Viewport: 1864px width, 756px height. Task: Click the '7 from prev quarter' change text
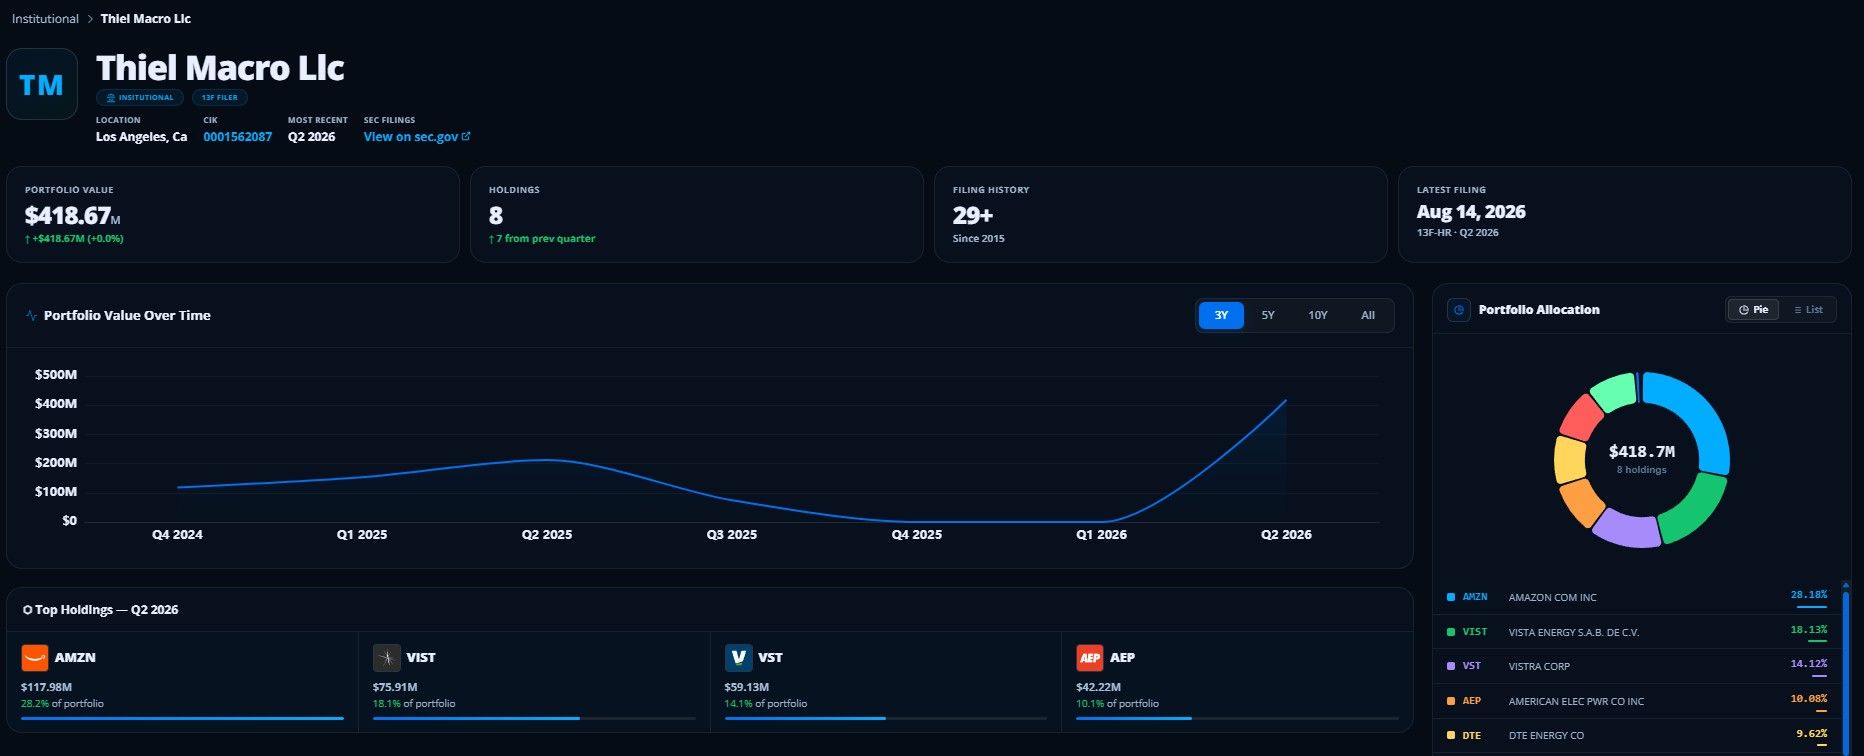click(x=542, y=239)
